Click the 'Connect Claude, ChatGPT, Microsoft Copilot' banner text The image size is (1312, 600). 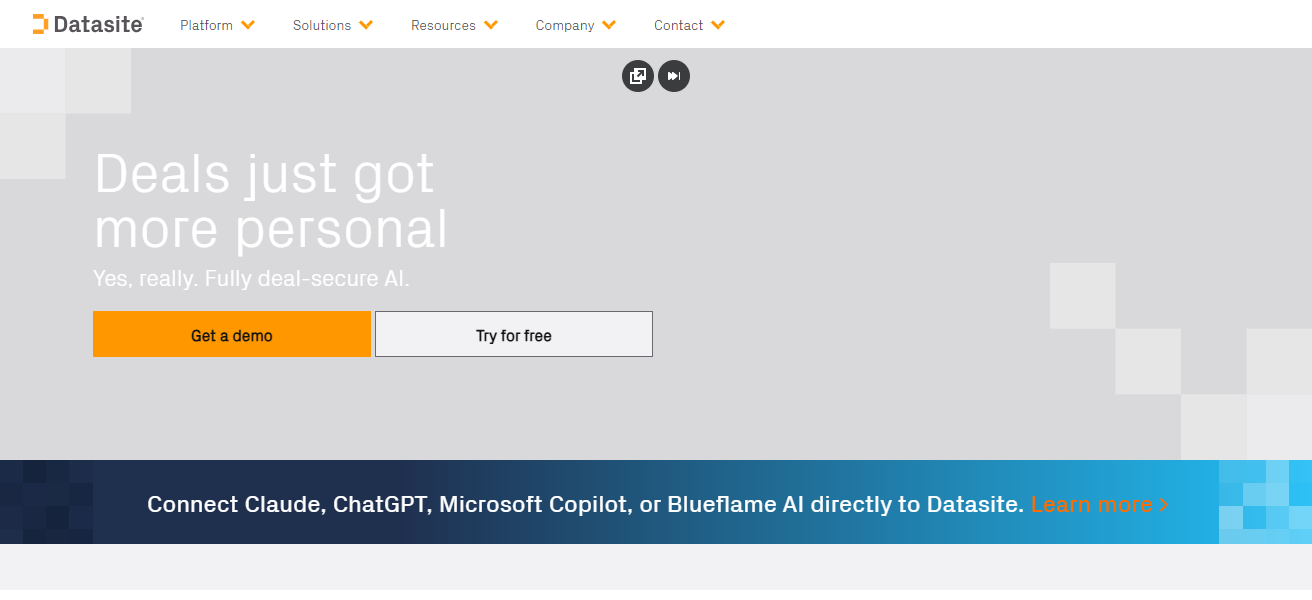pyautogui.click(x=585, y=504)
